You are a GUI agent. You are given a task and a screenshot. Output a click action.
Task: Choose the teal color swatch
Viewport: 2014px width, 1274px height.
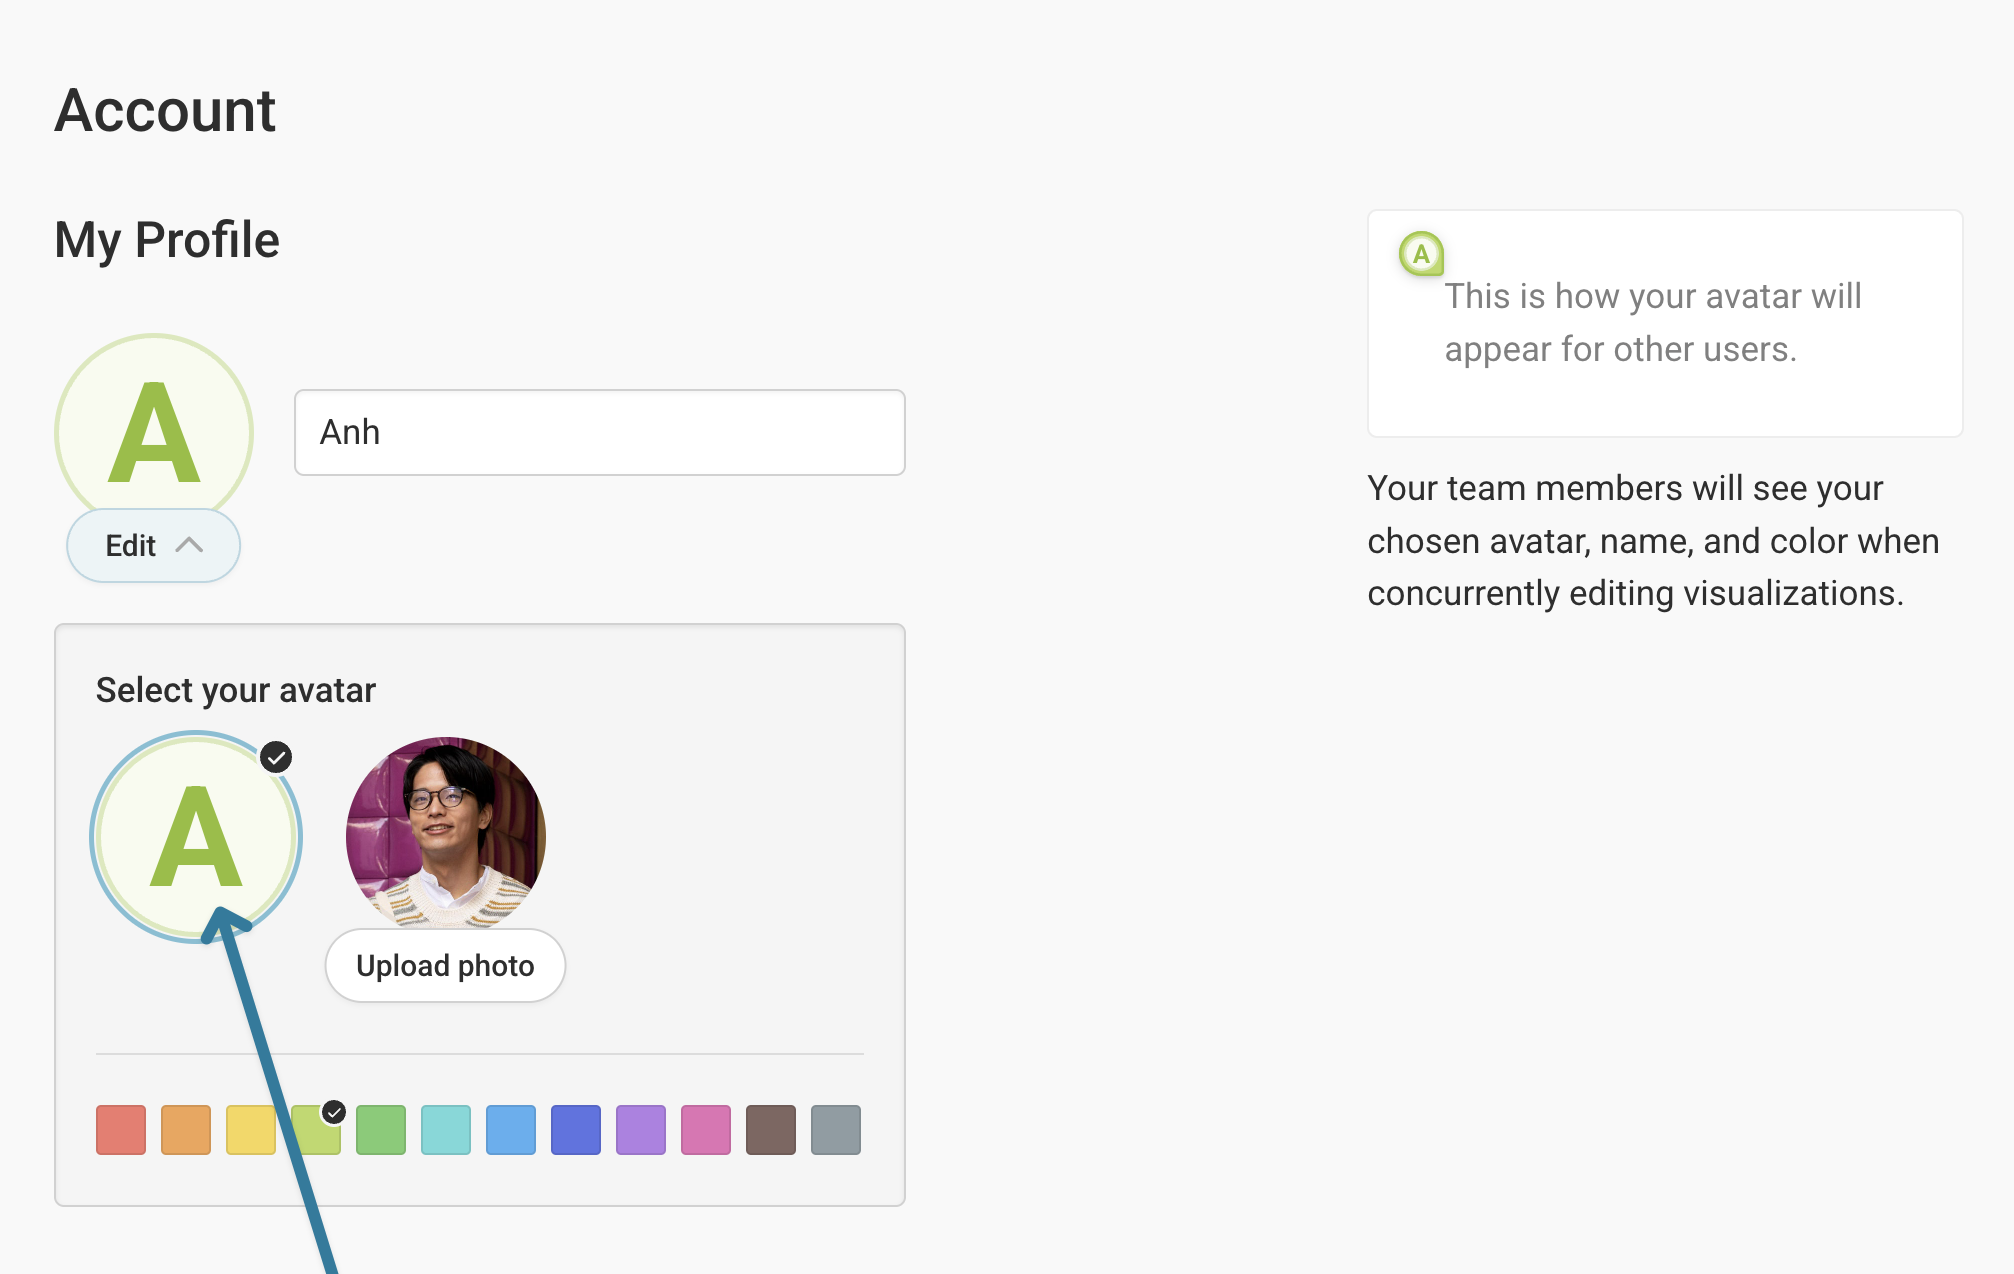pos(446,1130)
